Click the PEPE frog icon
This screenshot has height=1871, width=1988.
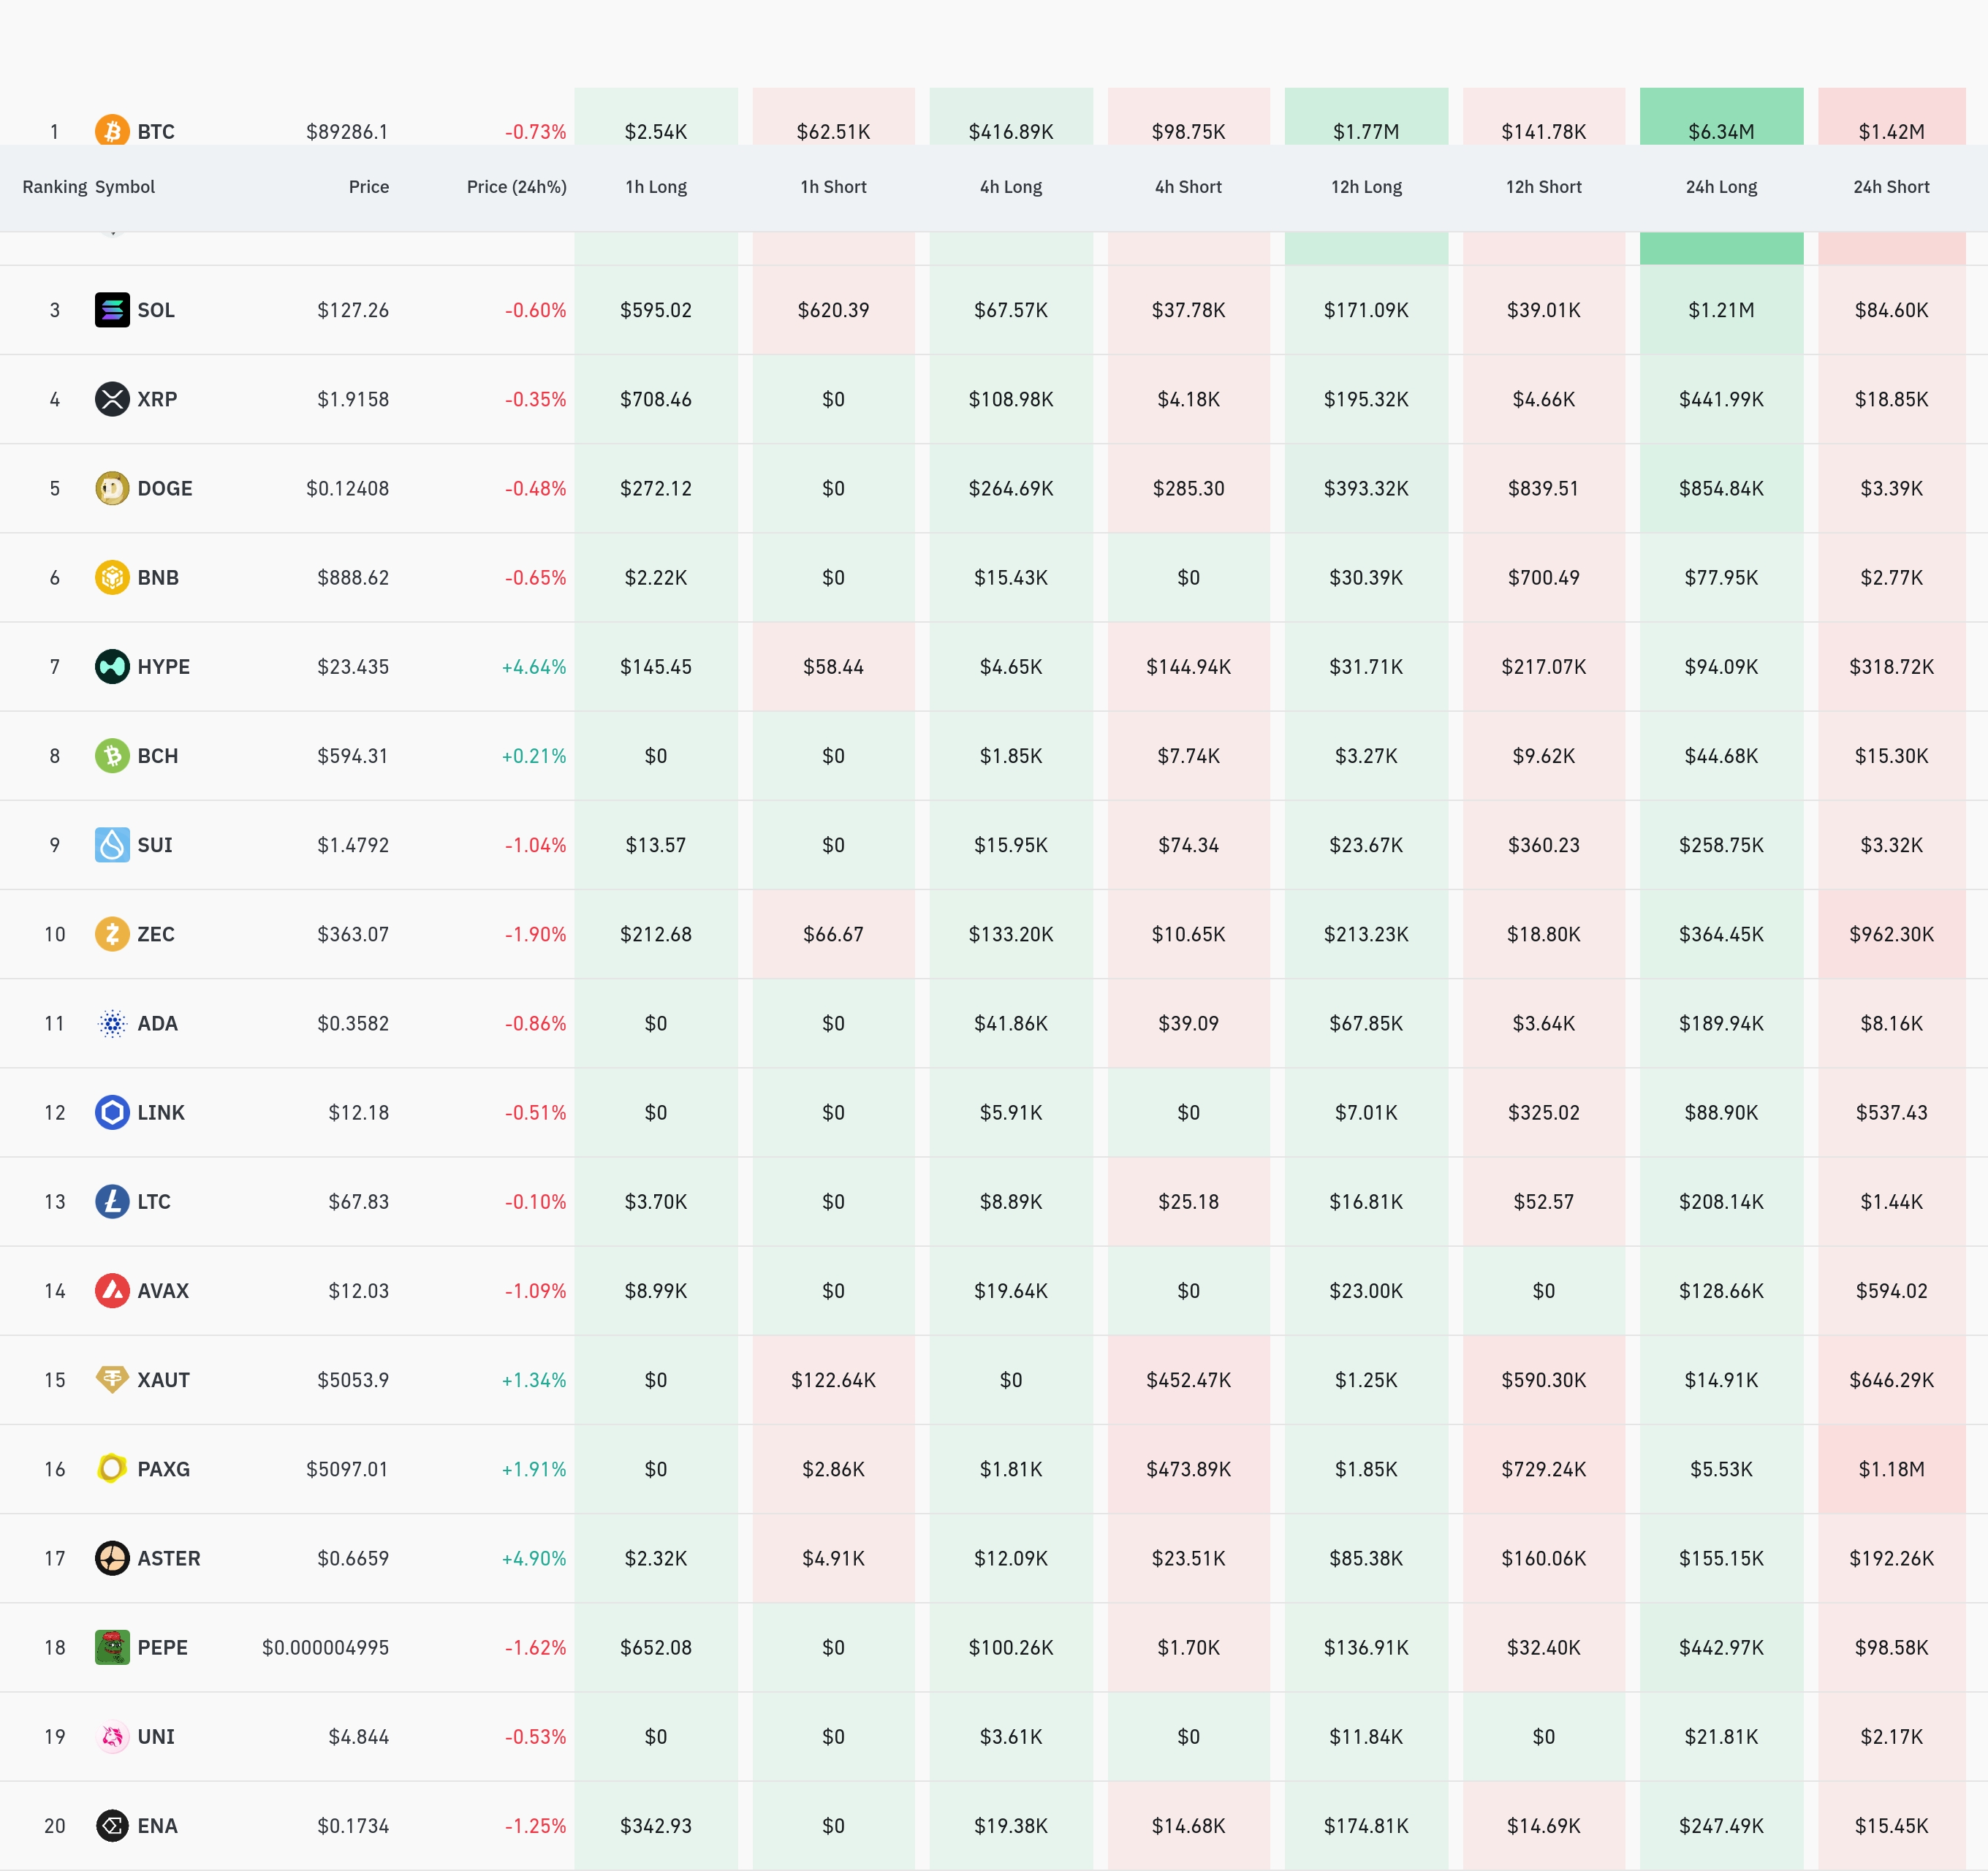(x=112, y=1647)
